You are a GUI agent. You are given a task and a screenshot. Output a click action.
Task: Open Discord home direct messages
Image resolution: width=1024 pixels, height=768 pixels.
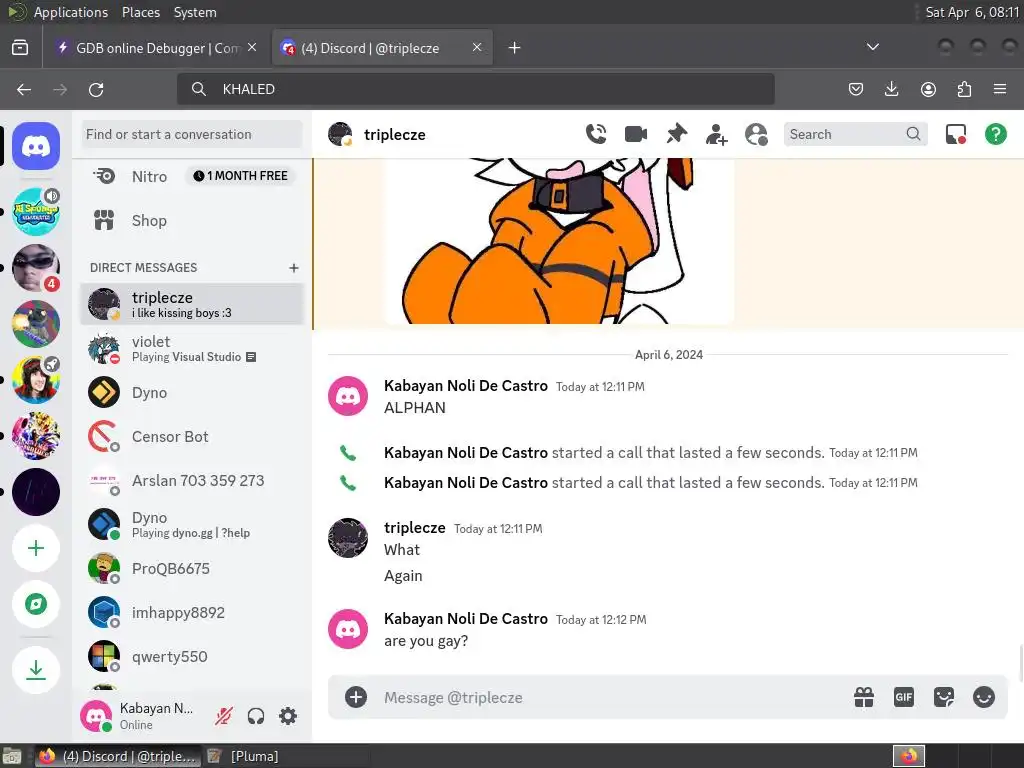pos(36,146)
